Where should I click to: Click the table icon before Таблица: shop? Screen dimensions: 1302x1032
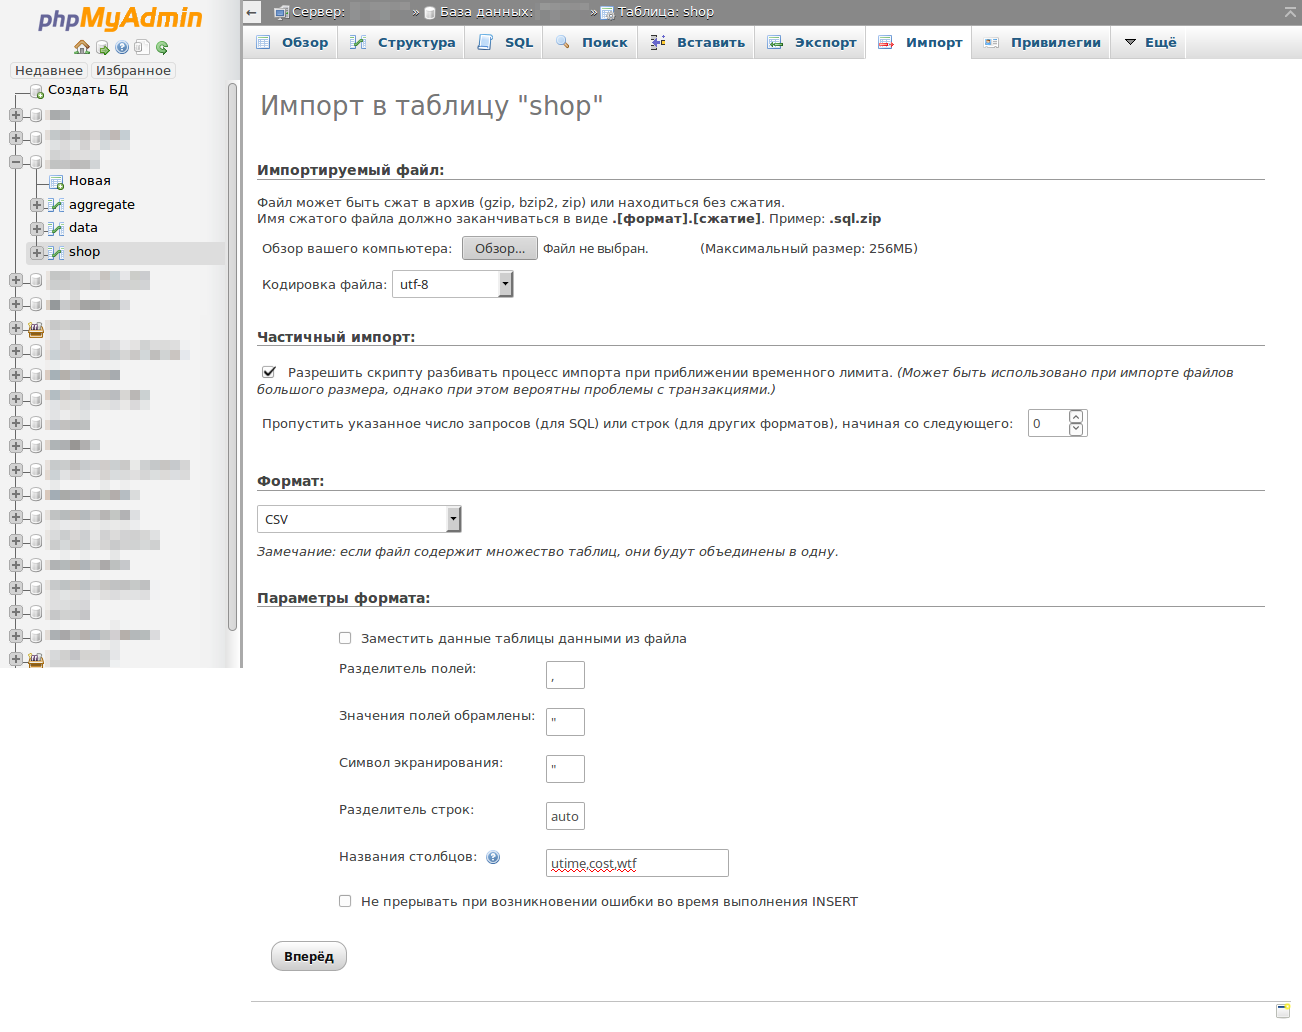pyautogui.click(x=607, y=13)
